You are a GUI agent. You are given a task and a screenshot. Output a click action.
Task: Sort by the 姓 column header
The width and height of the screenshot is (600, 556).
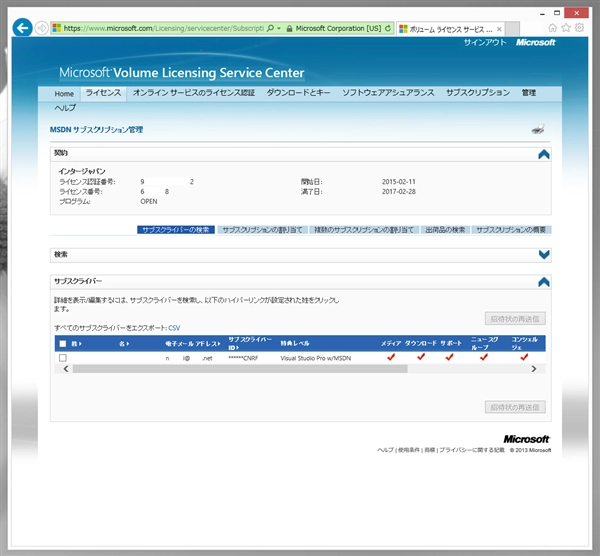(77, 344)
